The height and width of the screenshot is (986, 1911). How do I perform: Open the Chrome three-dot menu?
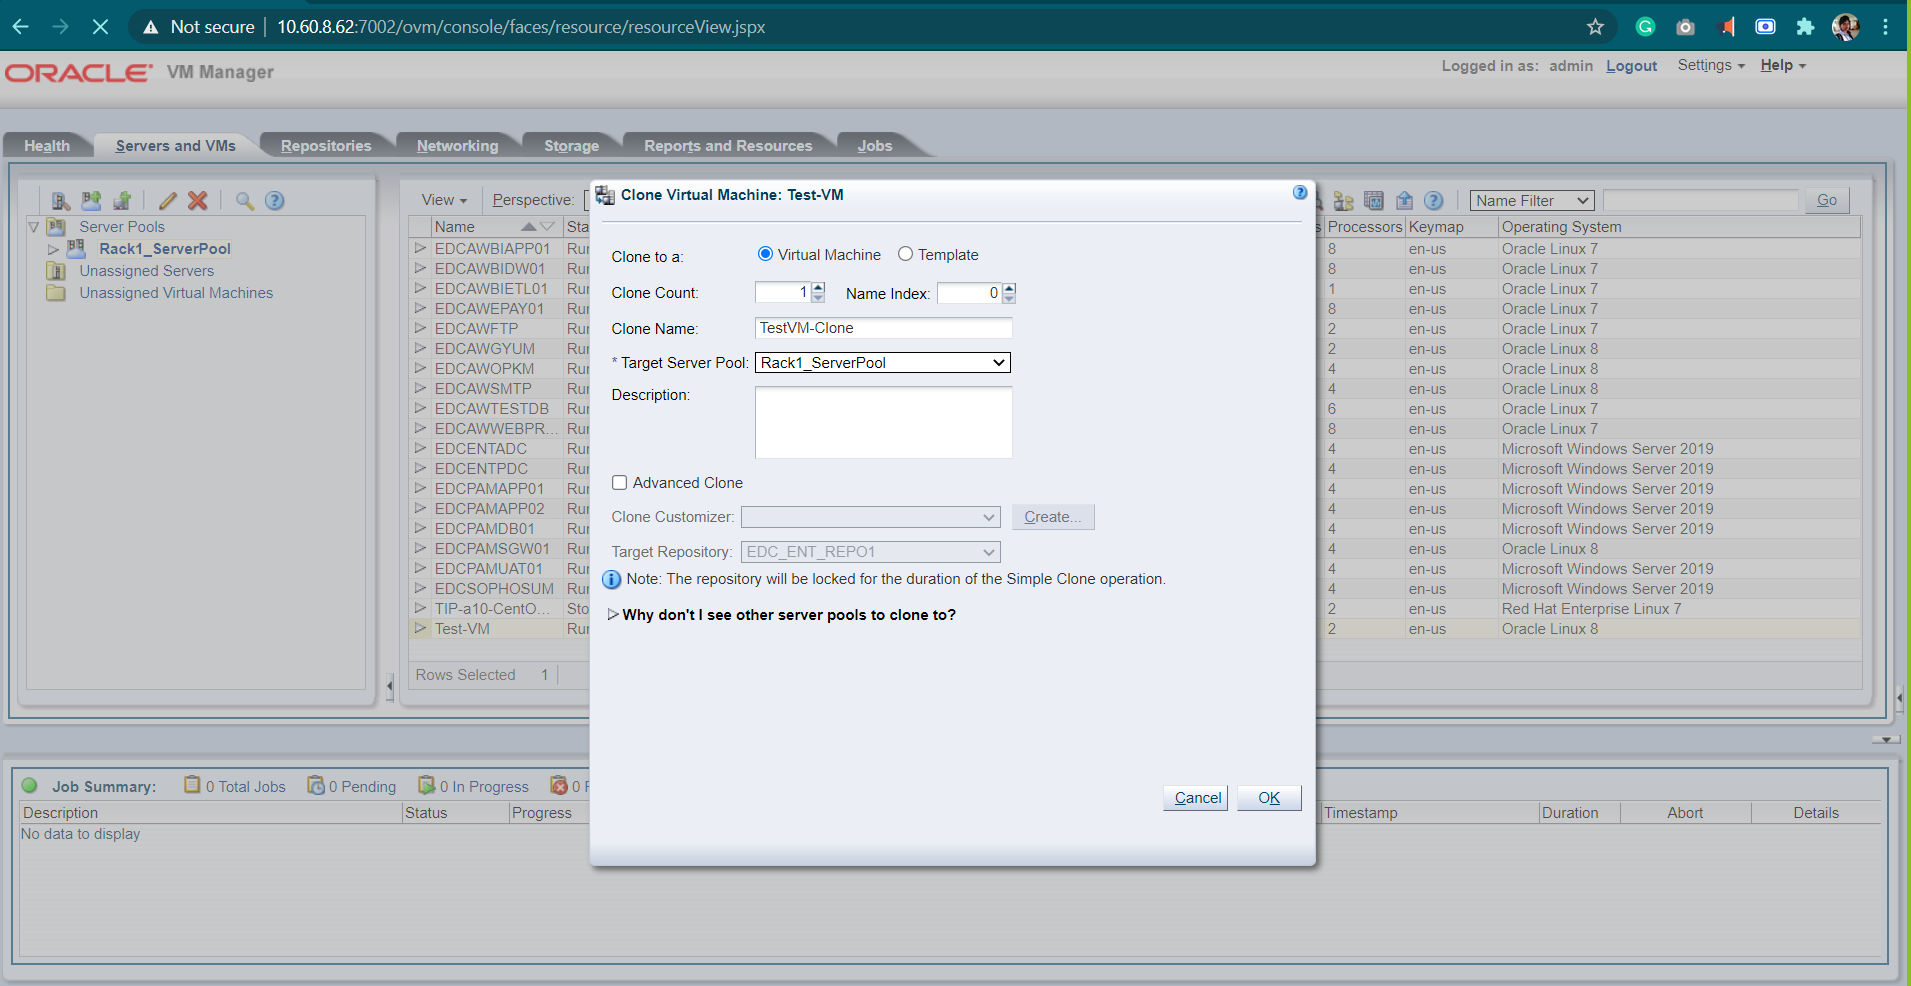(x=1885, y=27)
